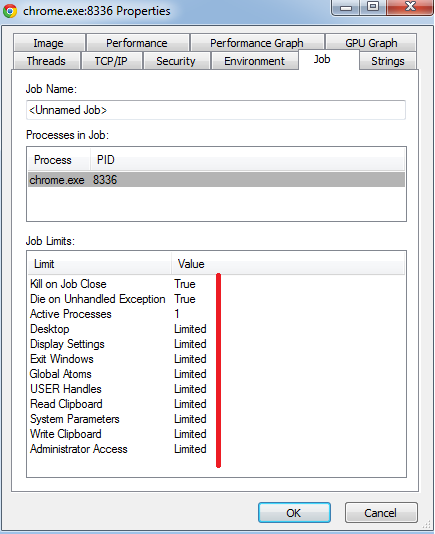Select the Write Clipboard limit row

pyautogui.click(x=216, y=434)
